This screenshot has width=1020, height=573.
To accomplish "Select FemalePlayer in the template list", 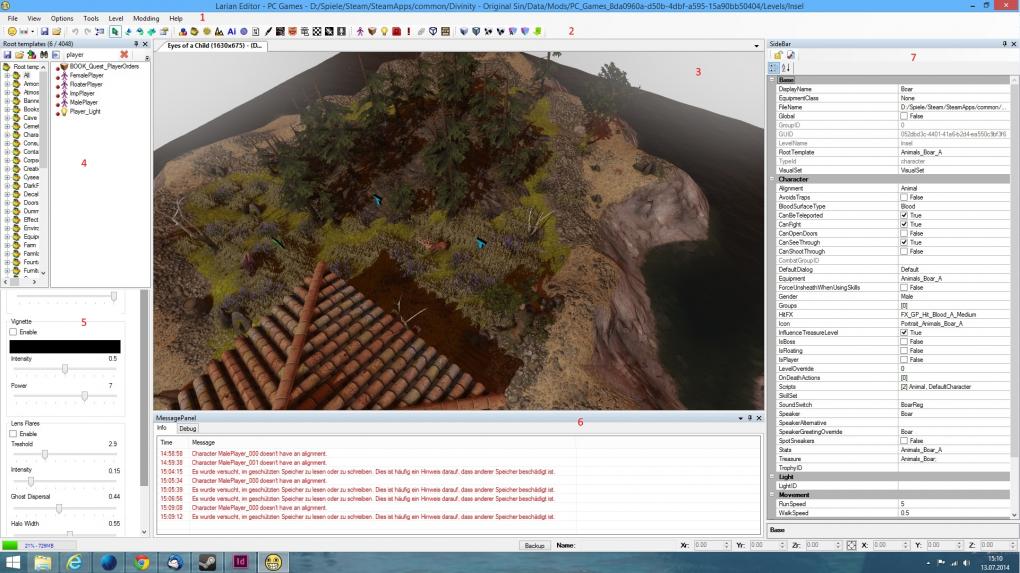I will tap(87, 75).
